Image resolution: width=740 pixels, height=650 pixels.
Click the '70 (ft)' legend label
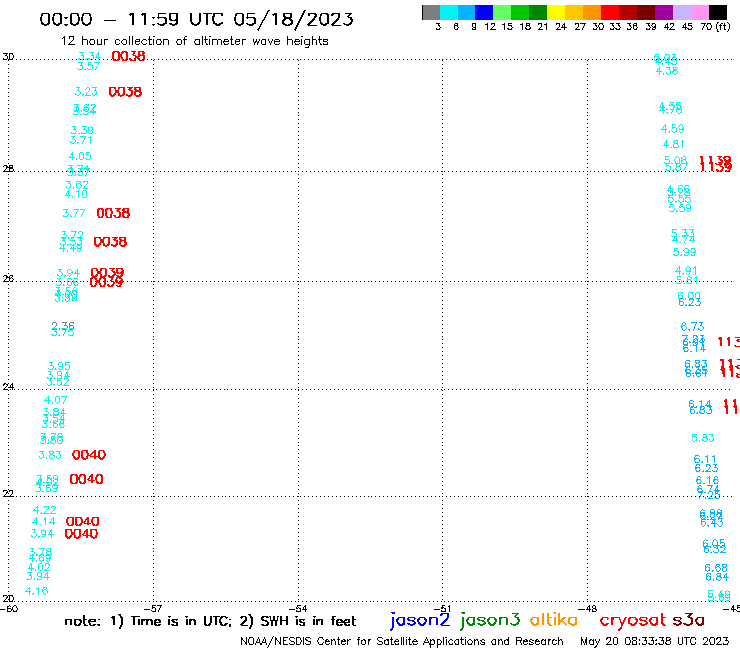pyautogui.click(x=715, y=26)
